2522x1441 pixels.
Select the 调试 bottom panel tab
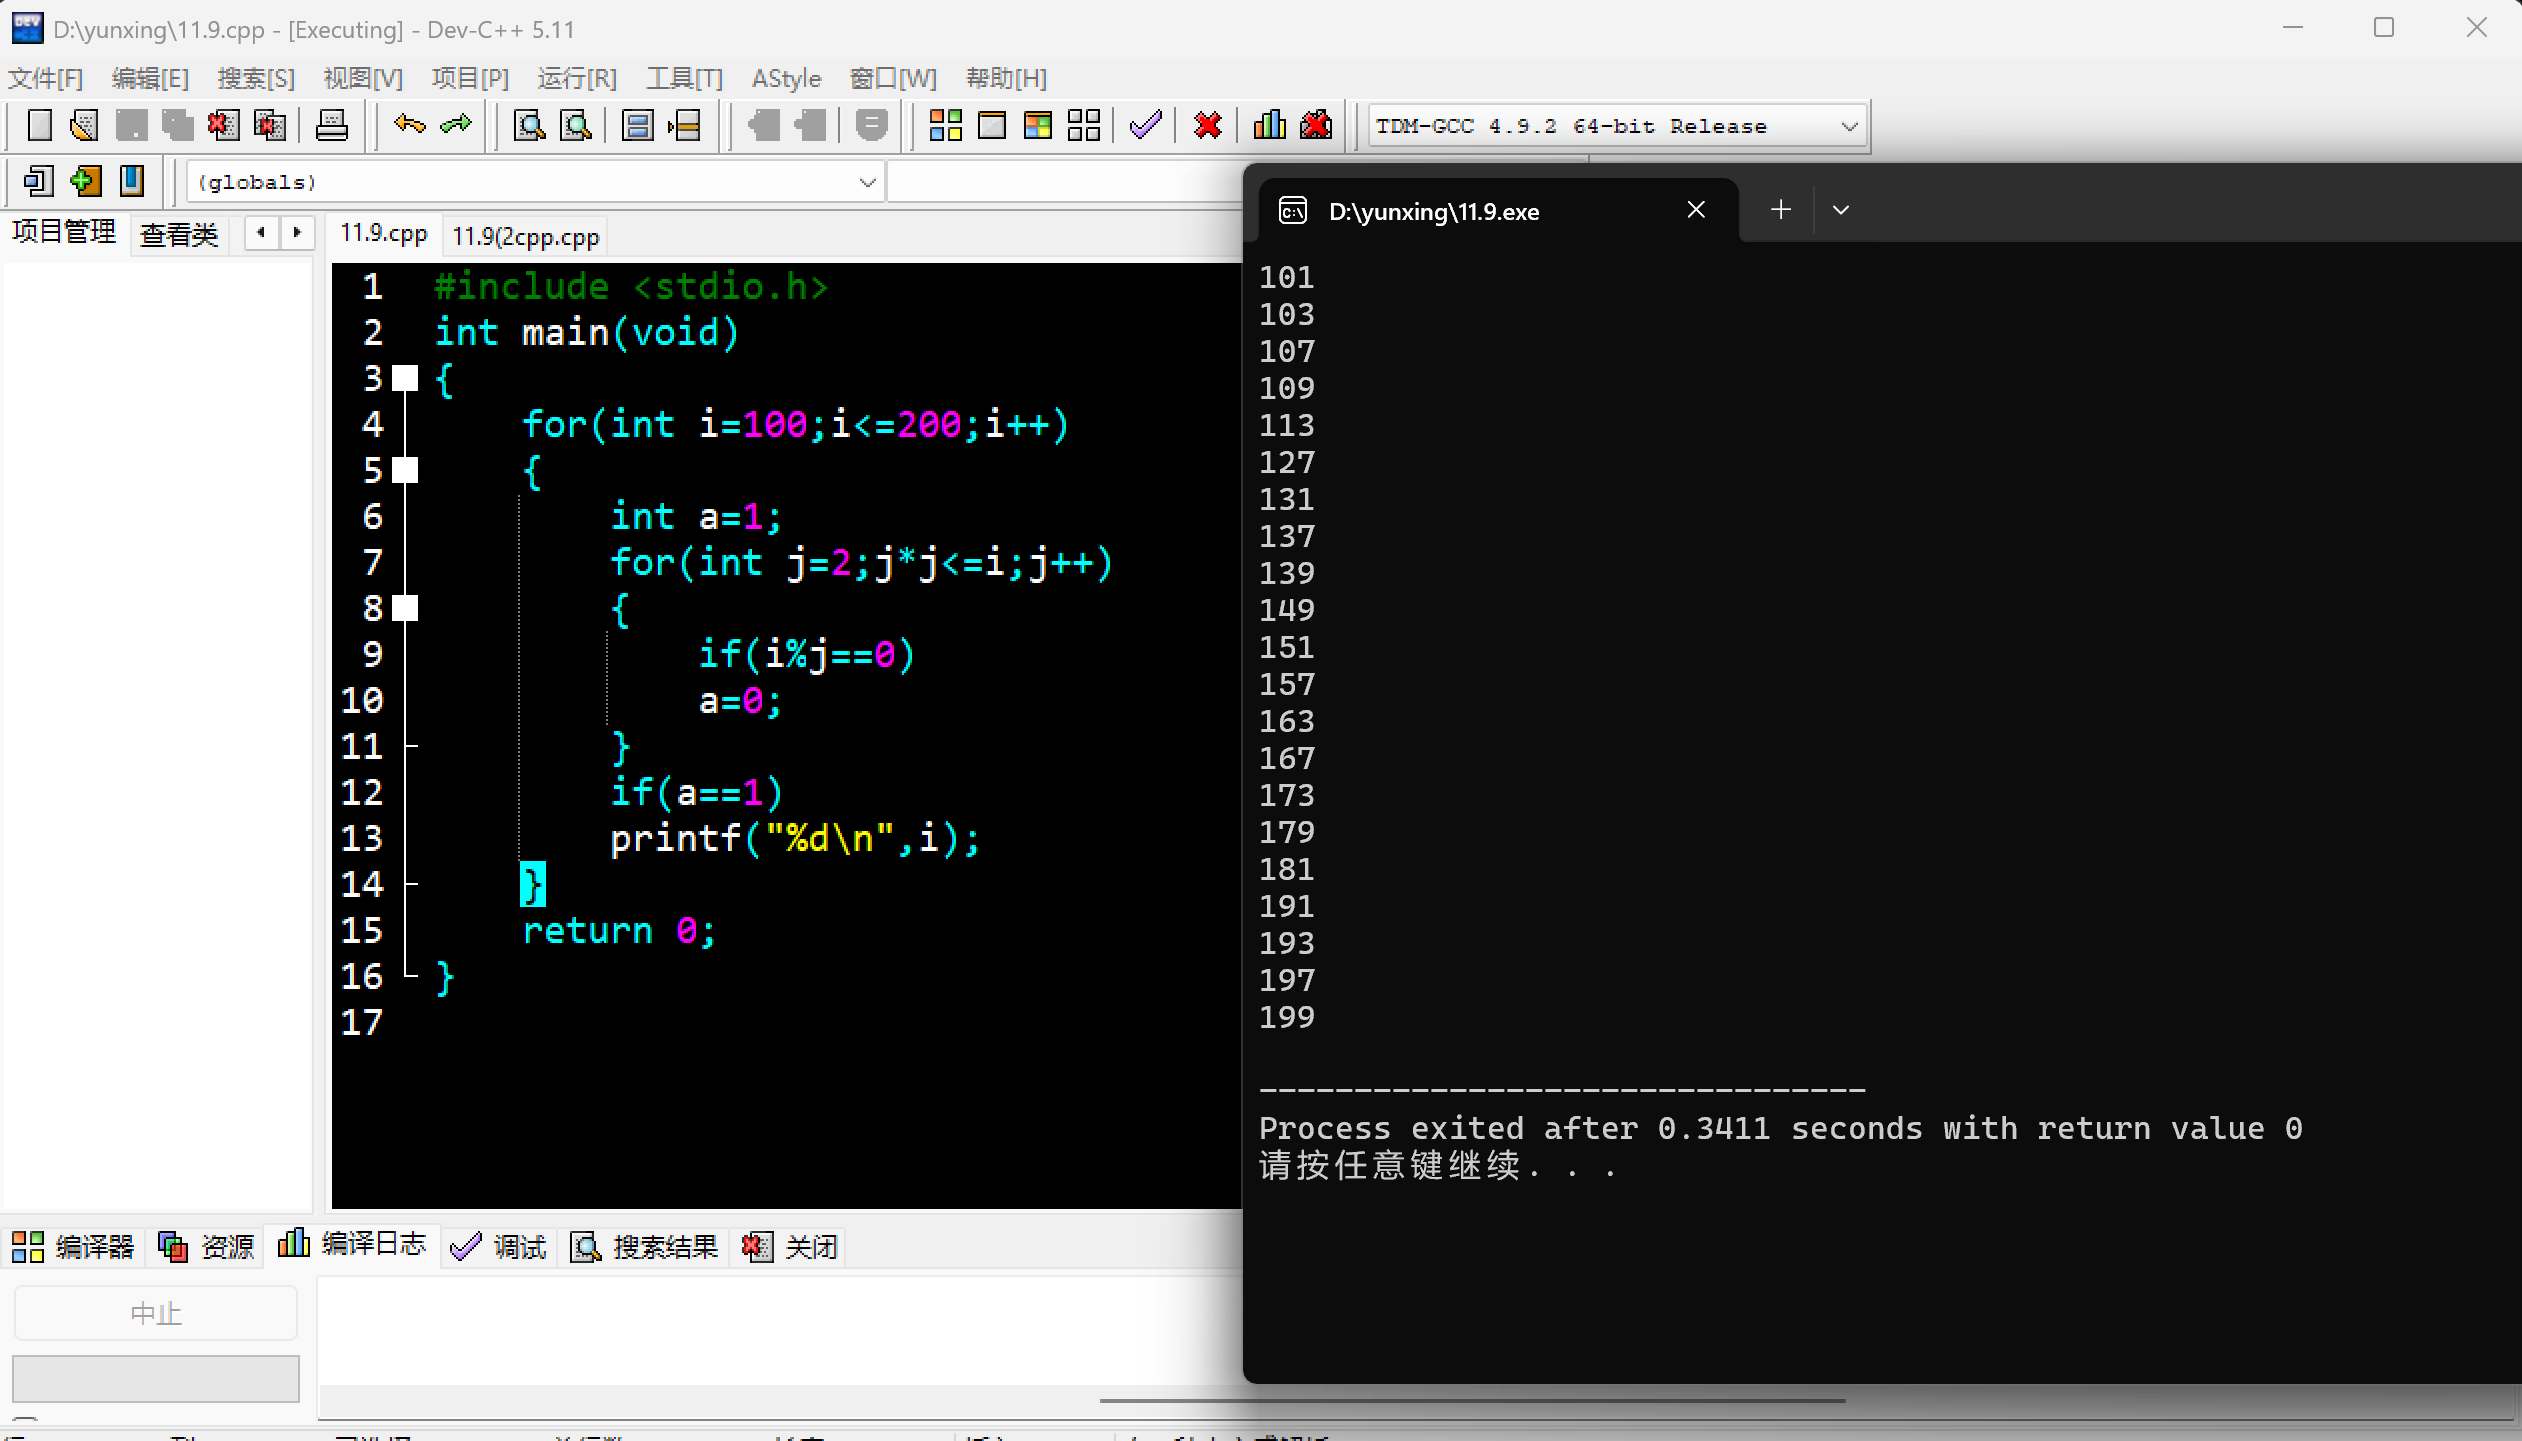[x=499, y=1246]
